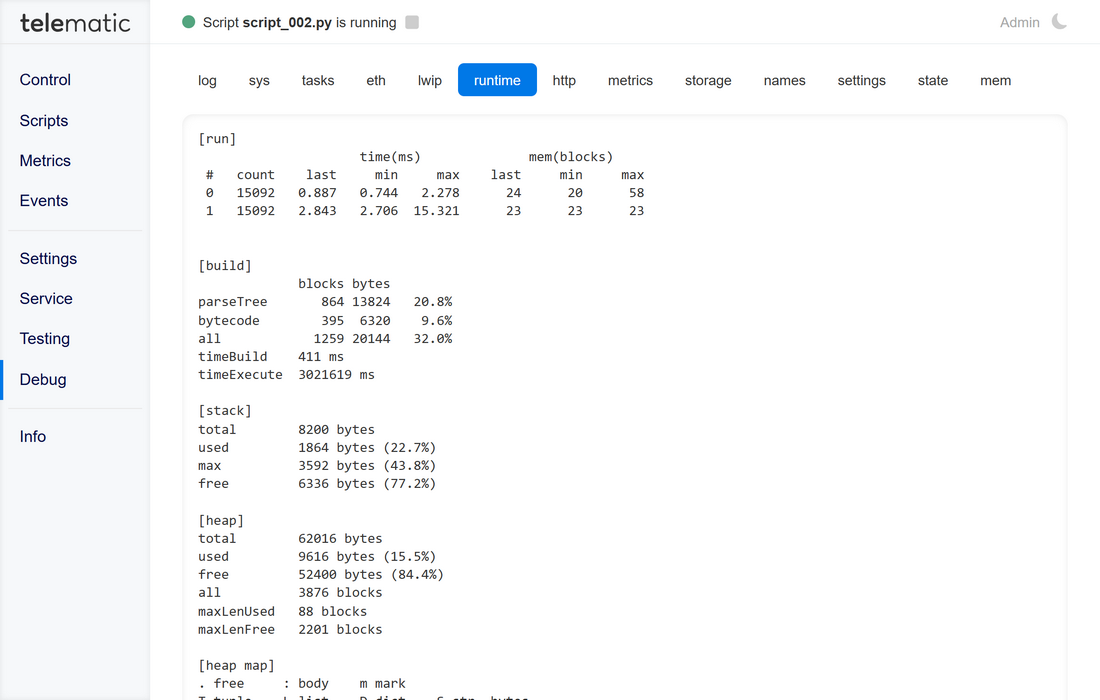Open the state tab
Screen dimensions: 1100x700
(x=933, y=80)
